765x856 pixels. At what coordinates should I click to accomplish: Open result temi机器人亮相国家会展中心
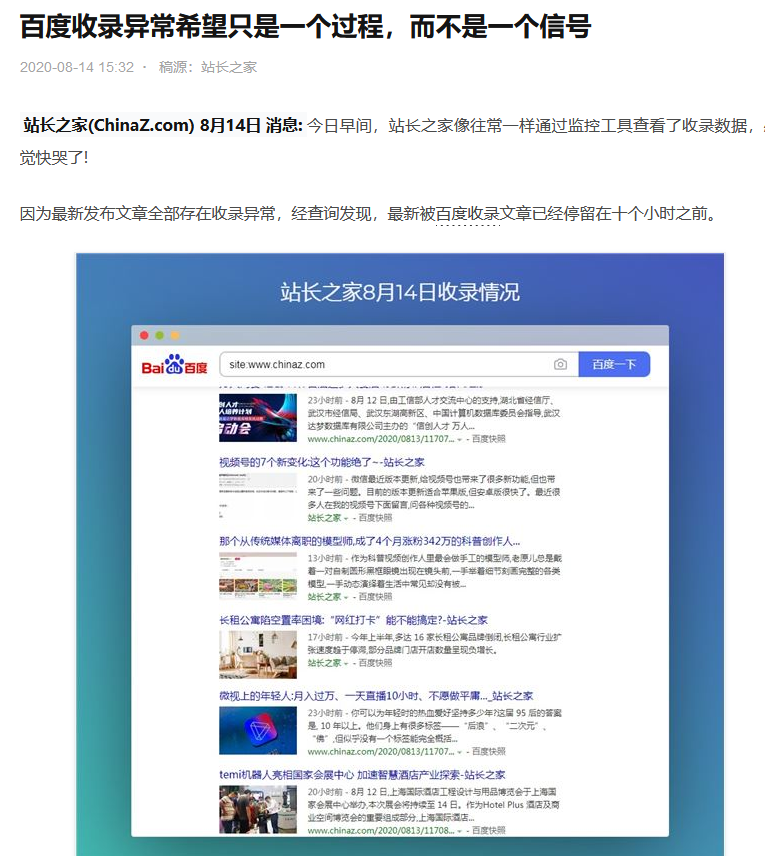[362, 775]
